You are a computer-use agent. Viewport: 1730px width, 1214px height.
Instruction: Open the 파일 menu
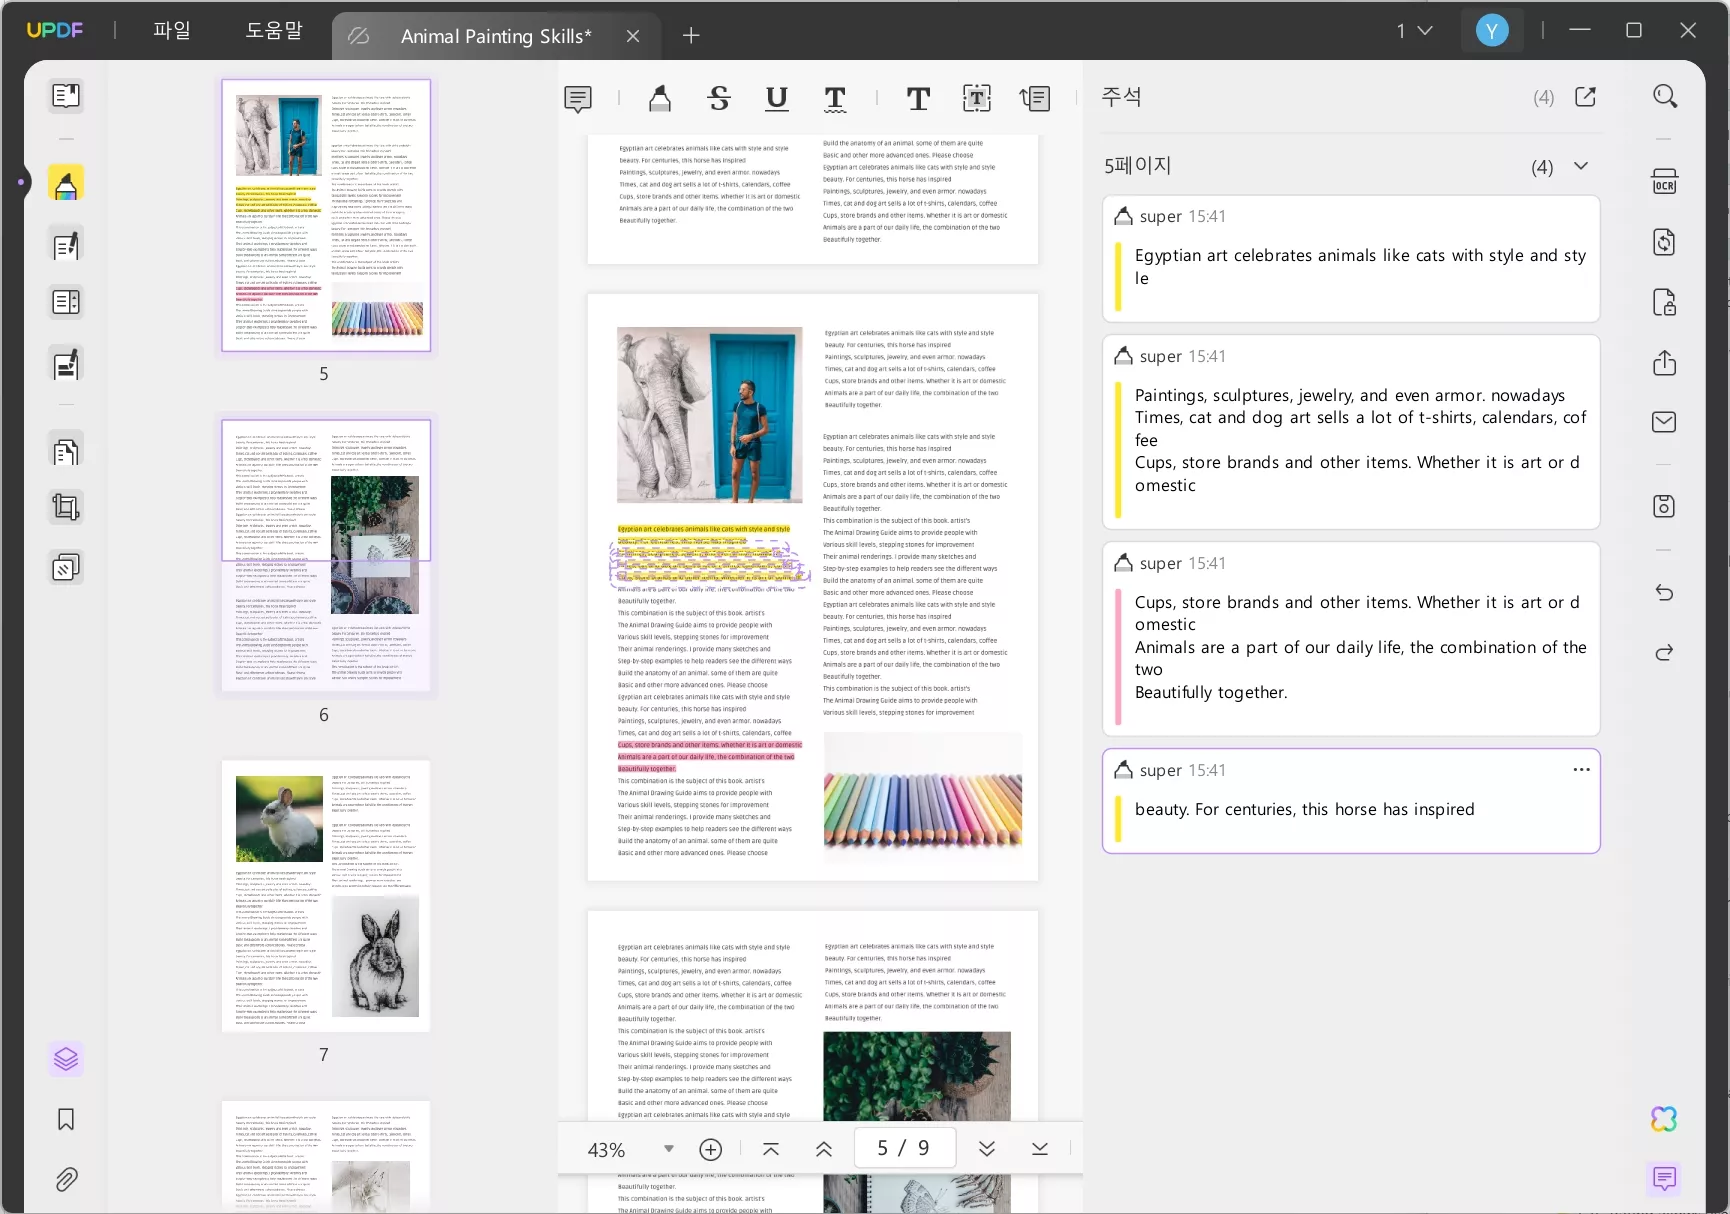tap(171, 31)
